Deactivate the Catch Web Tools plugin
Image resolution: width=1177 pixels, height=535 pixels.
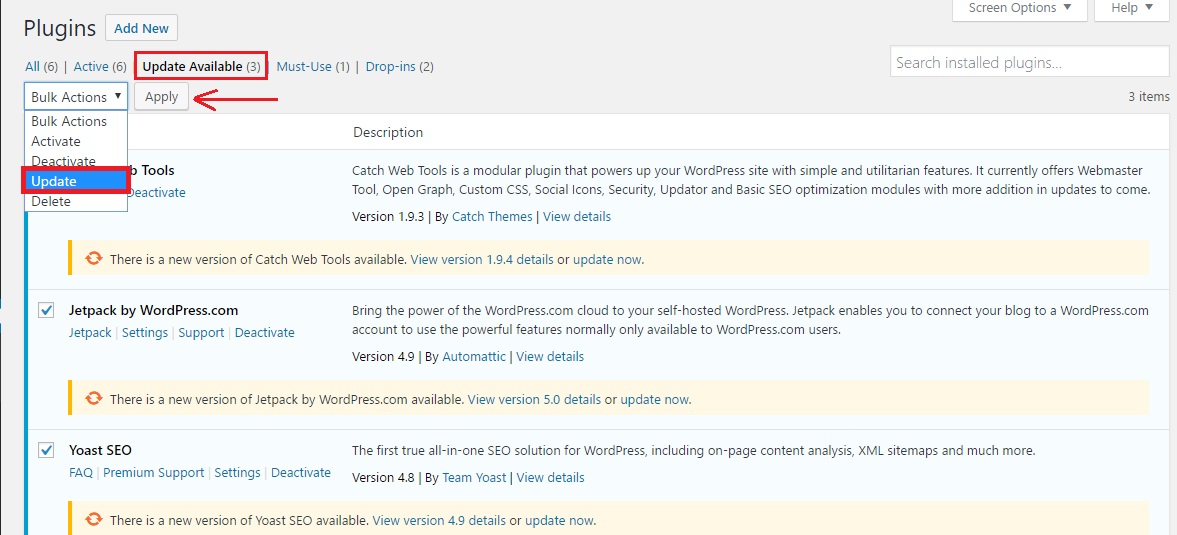pos(155,192)
